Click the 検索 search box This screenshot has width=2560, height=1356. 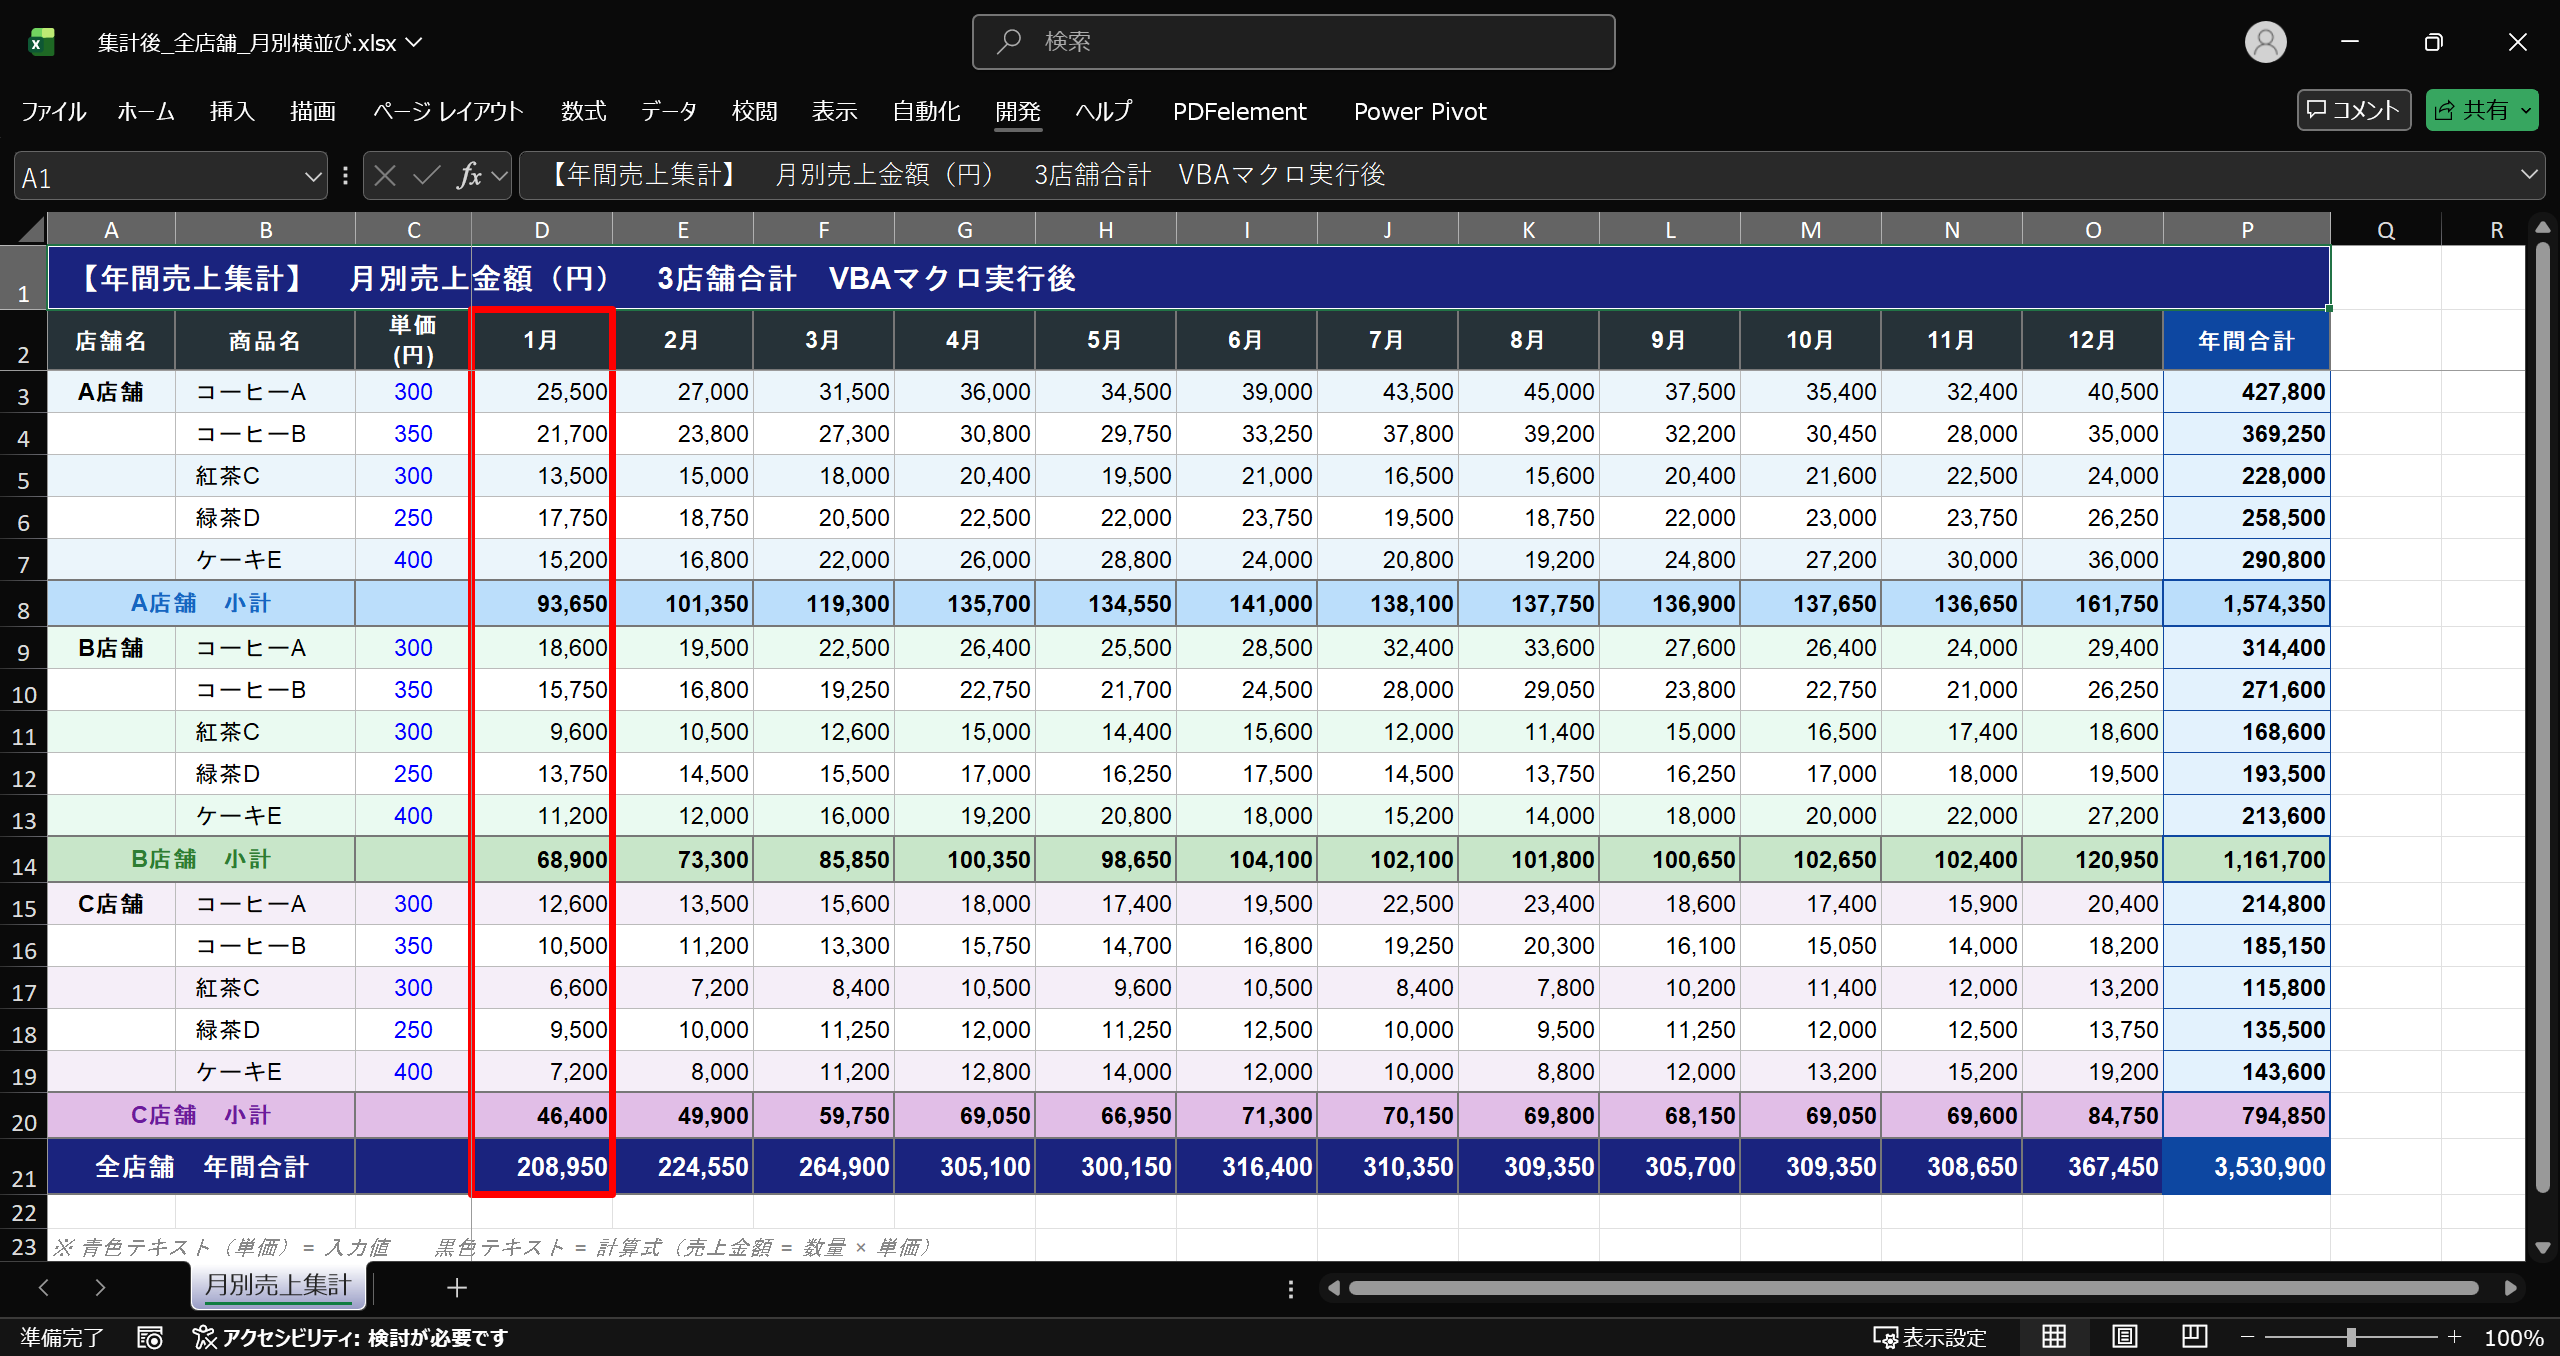click(1293, 42)
